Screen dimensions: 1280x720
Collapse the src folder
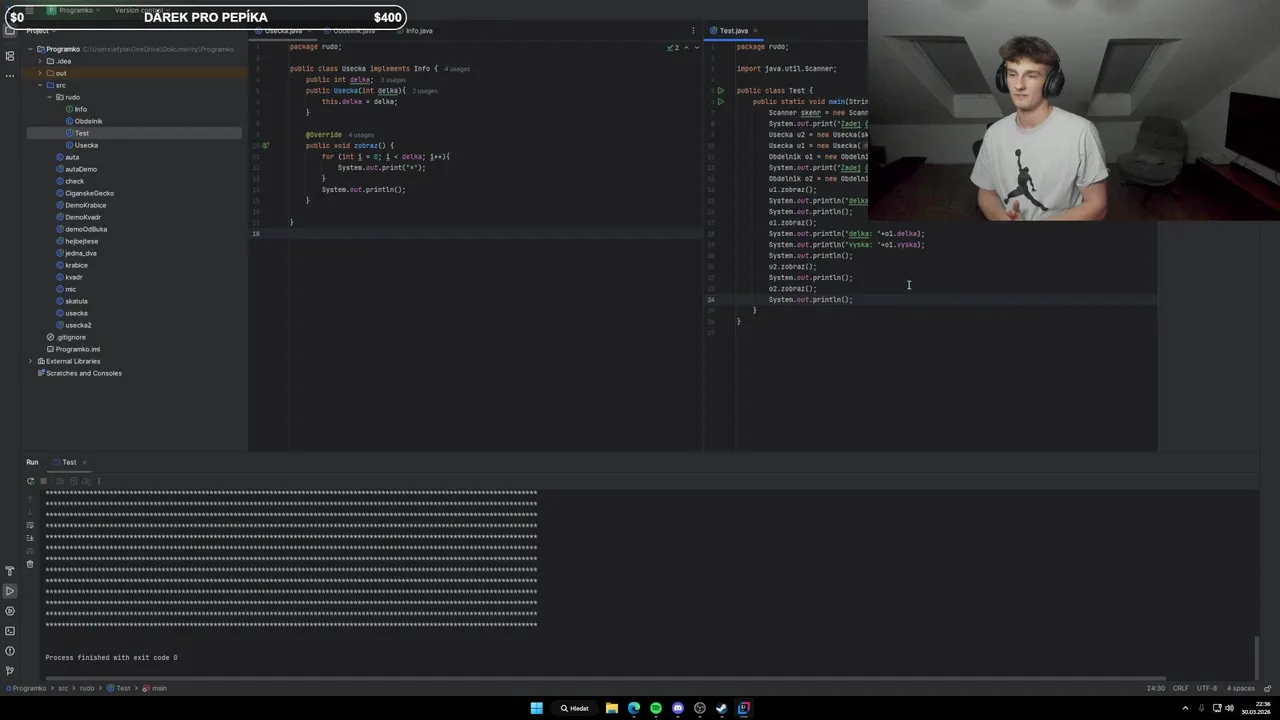click(40, 85)
